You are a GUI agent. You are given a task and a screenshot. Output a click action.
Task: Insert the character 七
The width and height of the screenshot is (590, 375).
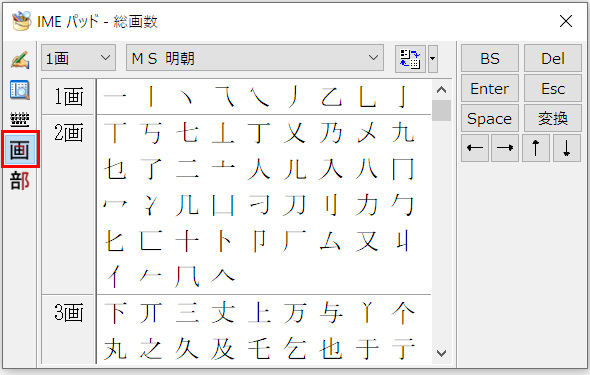[187, 132]
